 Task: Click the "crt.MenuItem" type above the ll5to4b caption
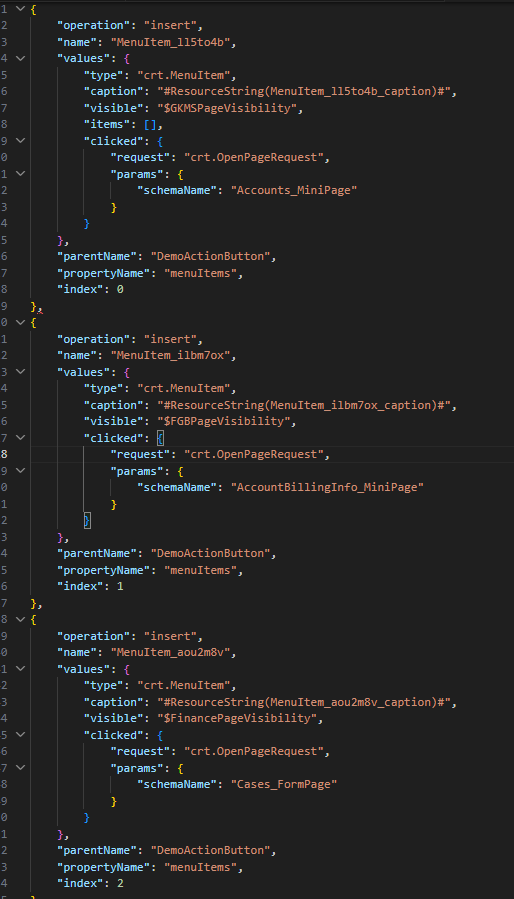(184, 75)
